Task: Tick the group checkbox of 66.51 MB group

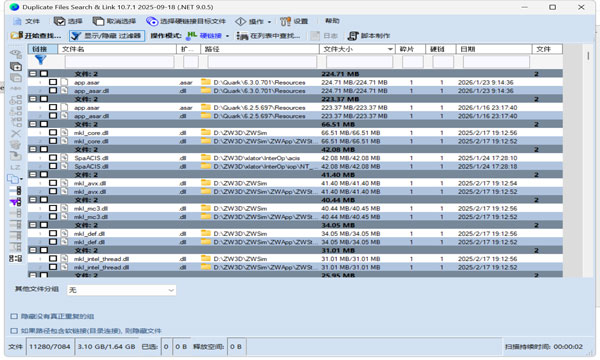Action: point(44,124)
